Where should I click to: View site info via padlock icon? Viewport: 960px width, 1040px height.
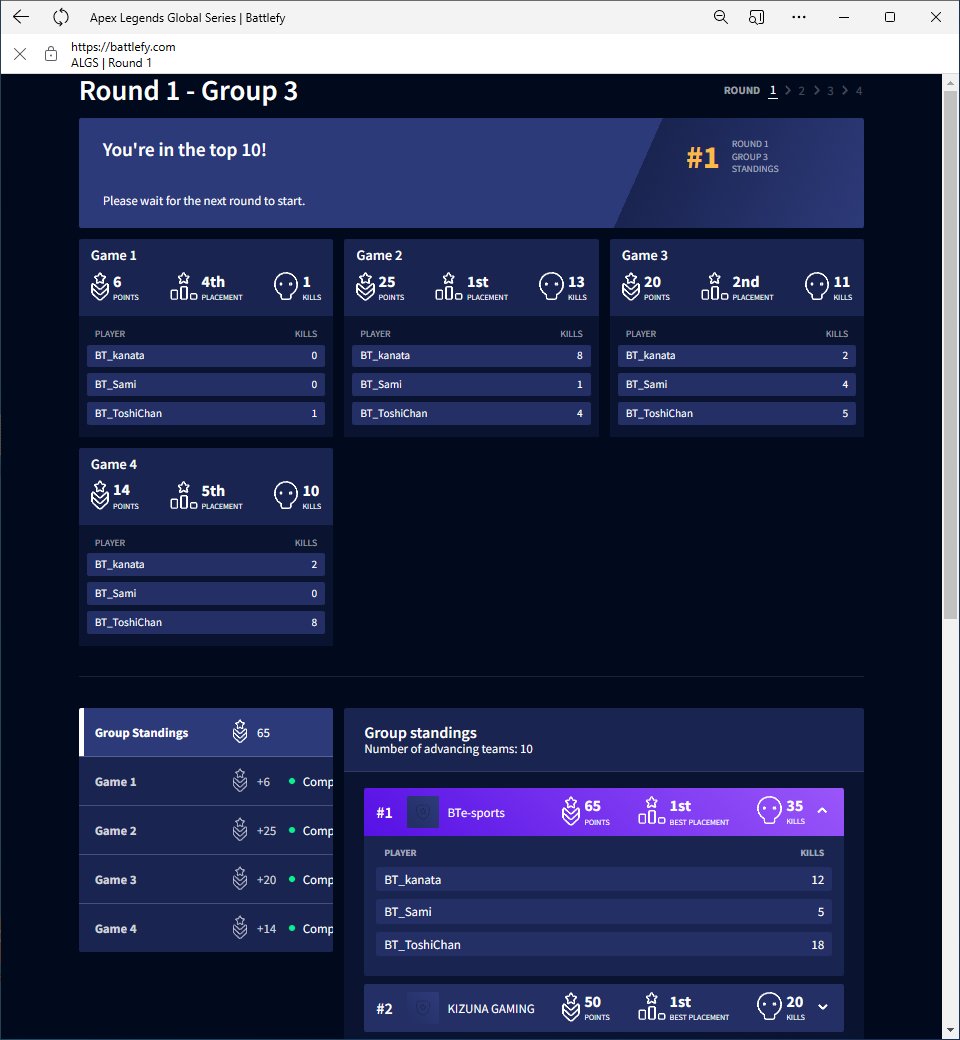click(x=51, y=54)
